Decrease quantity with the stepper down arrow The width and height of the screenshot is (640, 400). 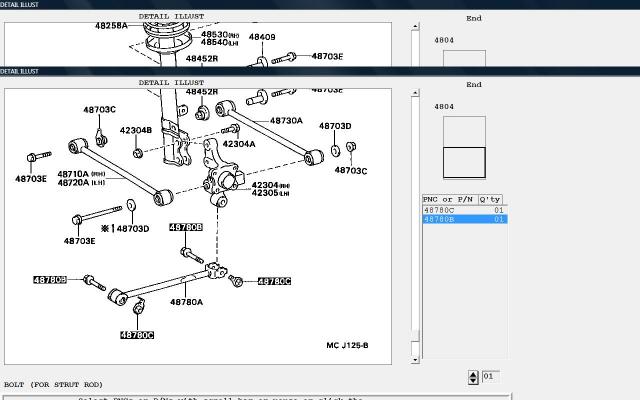pos(473,380)
